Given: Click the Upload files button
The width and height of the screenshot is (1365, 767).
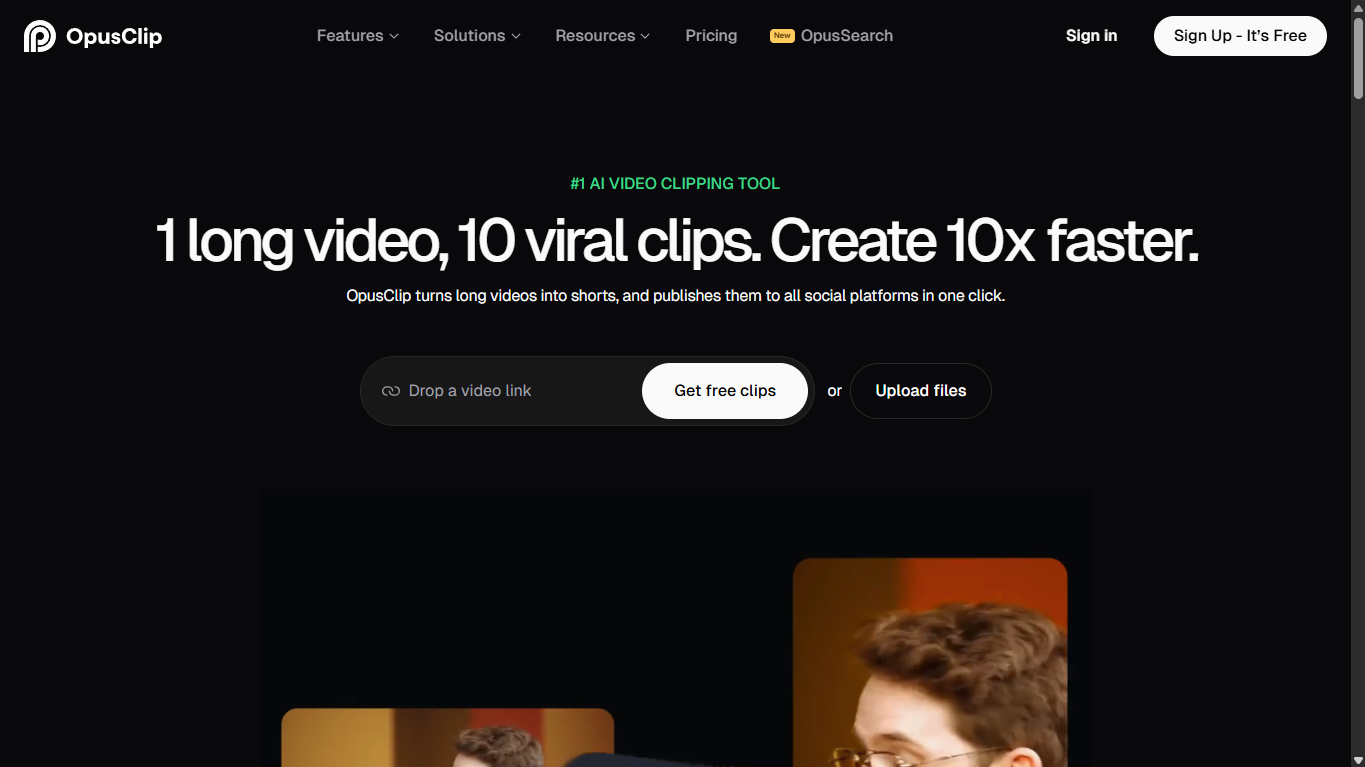Looking at the screenshot, I should pos(920,391).
